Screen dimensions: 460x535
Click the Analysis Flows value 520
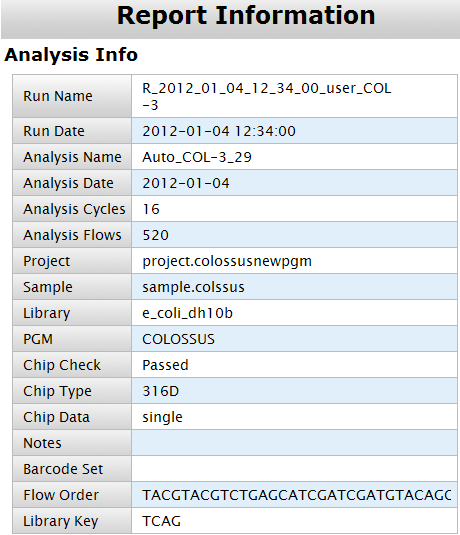pos(155,235)
